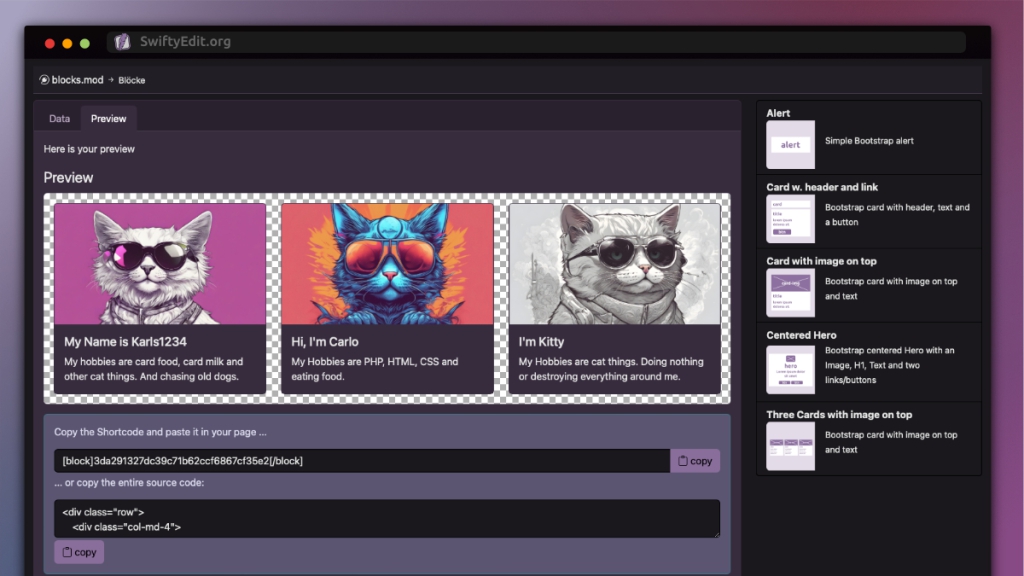Image resolution: width=1024 pixels, height=576 pixels.
Task: Click the 'Three Cards with image on top' thumbnail
Action: (790, 446)
